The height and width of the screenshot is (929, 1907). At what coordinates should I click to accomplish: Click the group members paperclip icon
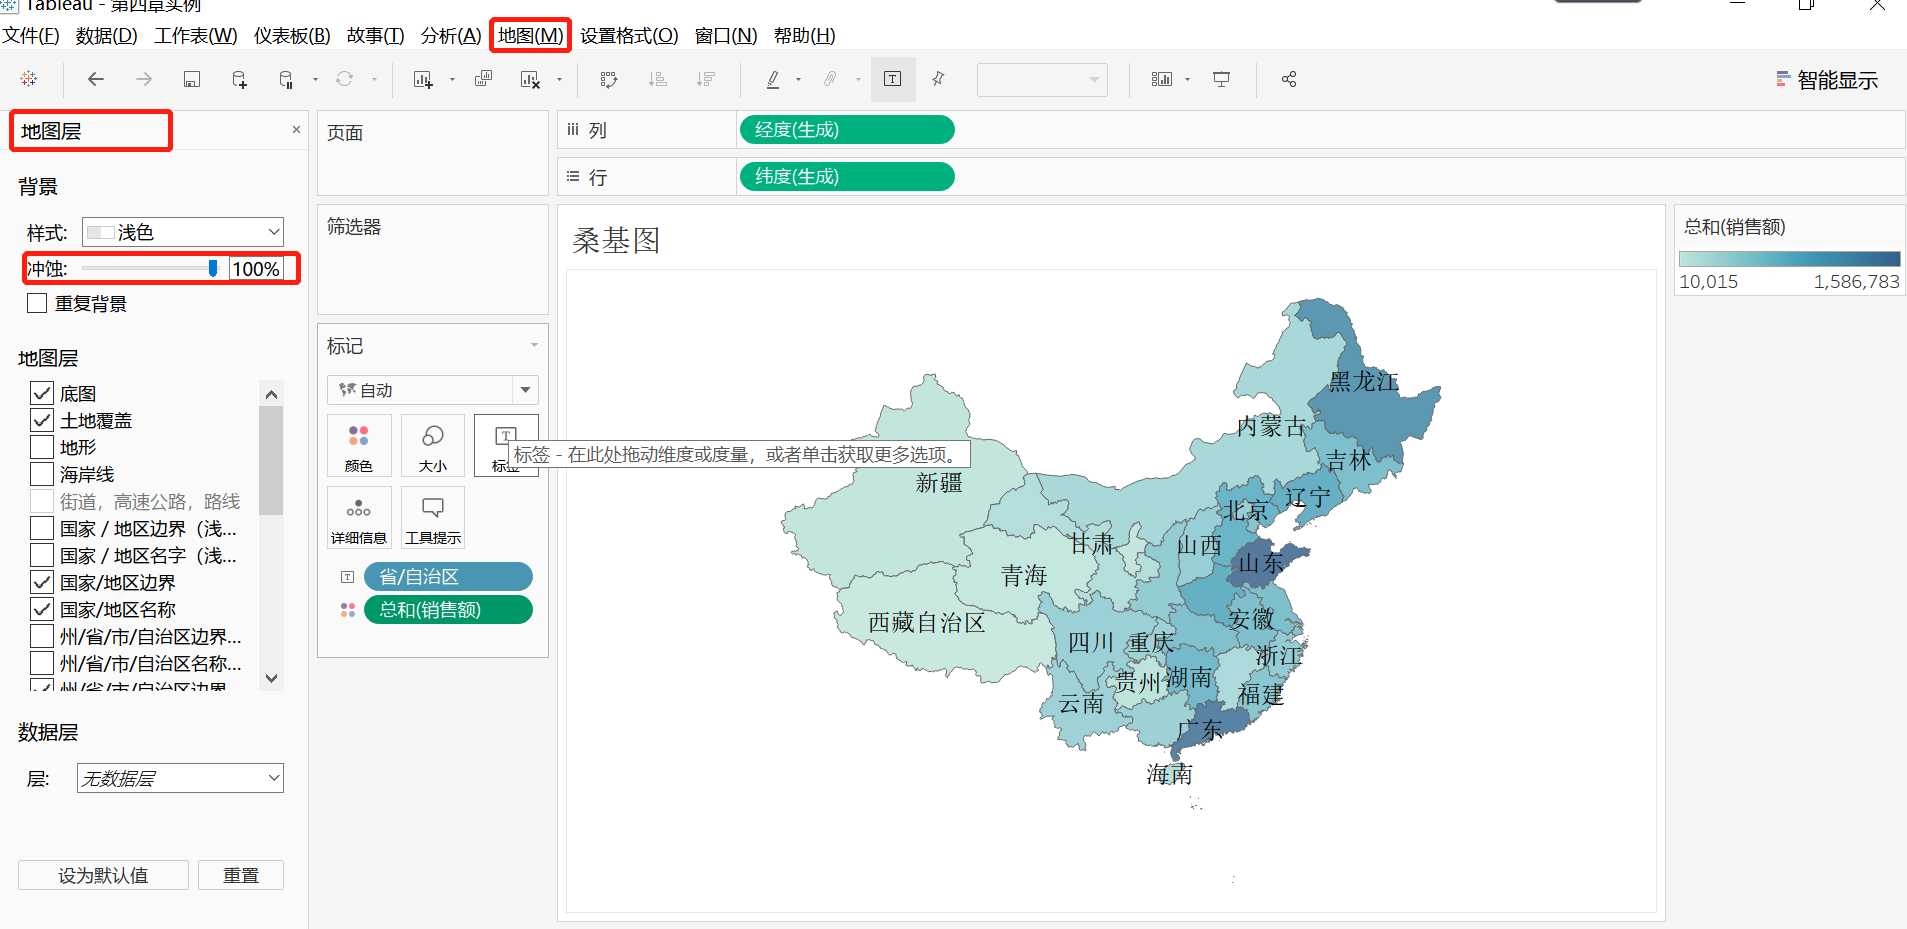click(830, 79)
